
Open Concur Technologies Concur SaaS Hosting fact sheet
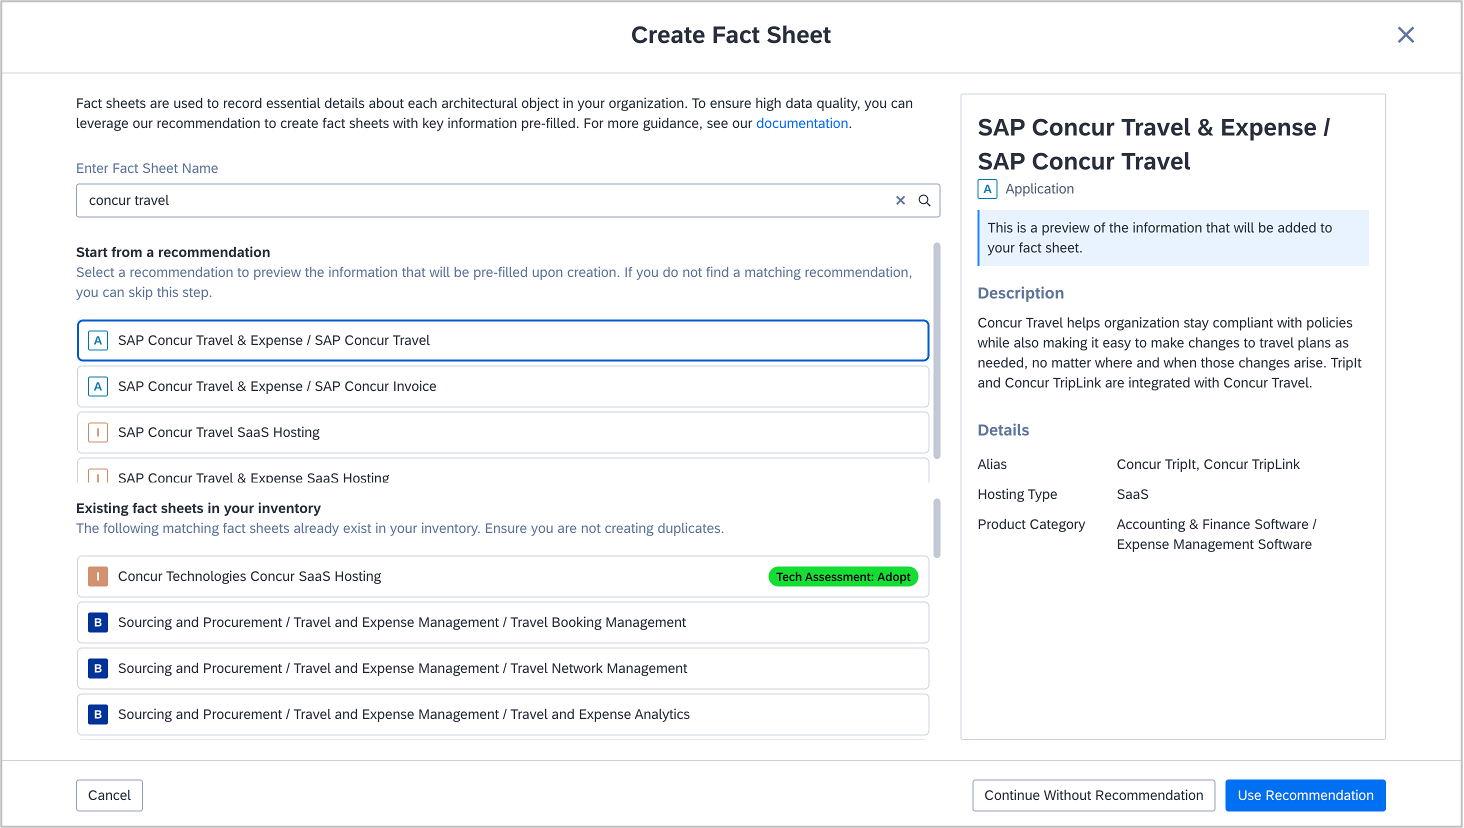pyautogui.click(x=503, y=576)
